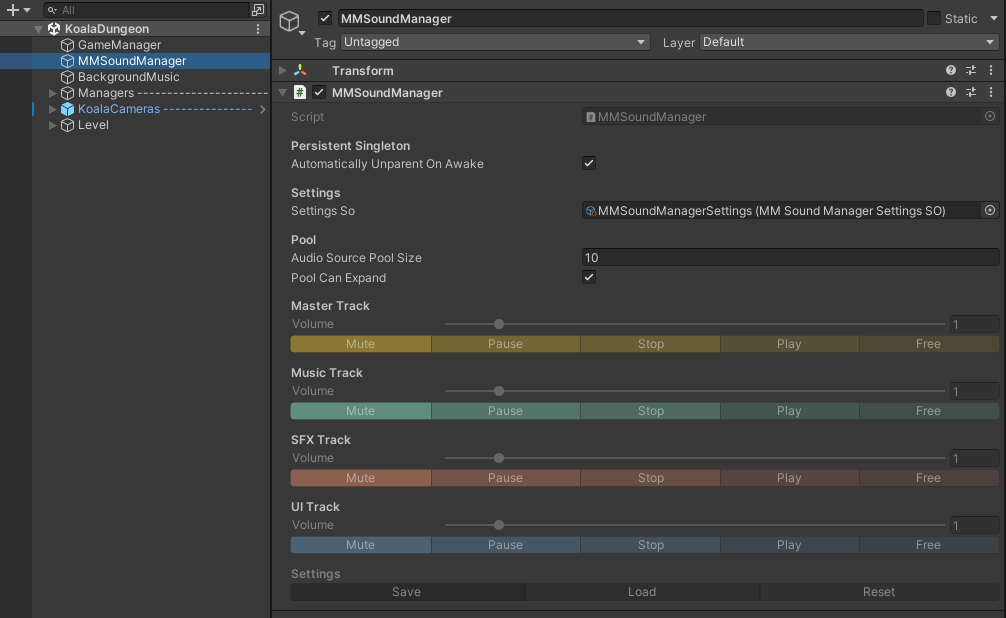Click the MMSoundManager component presets icon
Image resolution: width=1006 pixels, height=618 pixels.
point(971,92)
